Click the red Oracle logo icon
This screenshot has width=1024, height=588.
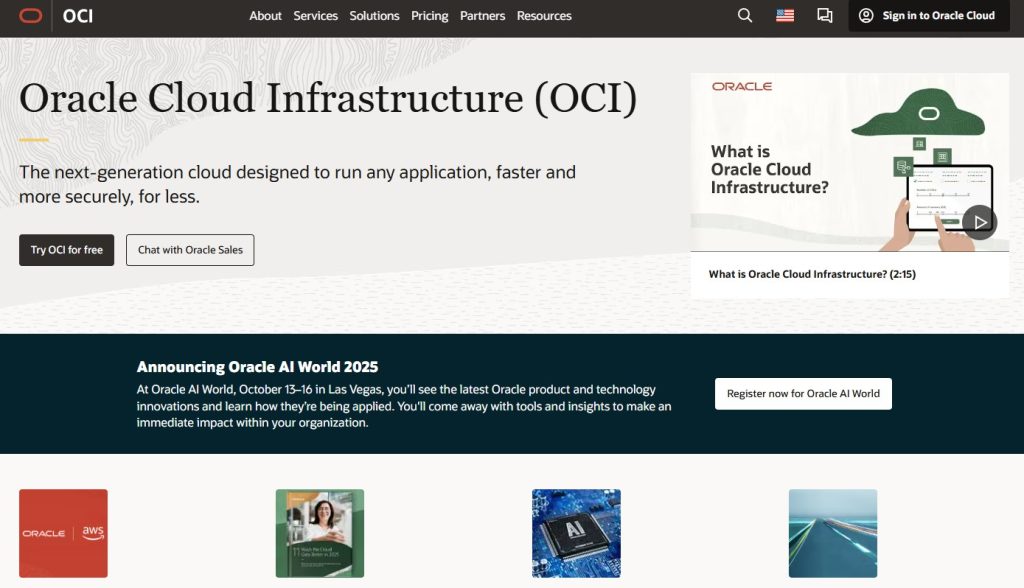coord(31,16)
